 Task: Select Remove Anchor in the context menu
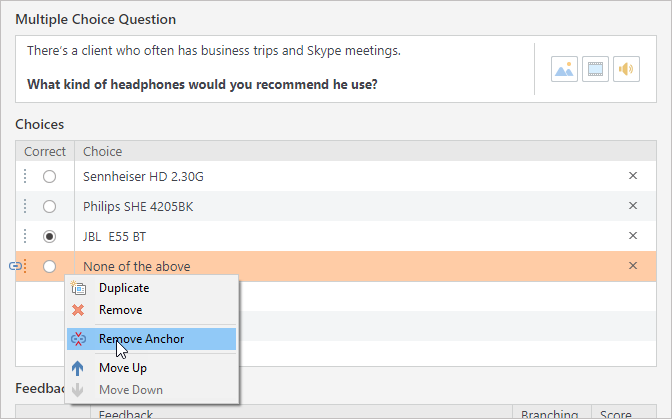pos(141,339)
